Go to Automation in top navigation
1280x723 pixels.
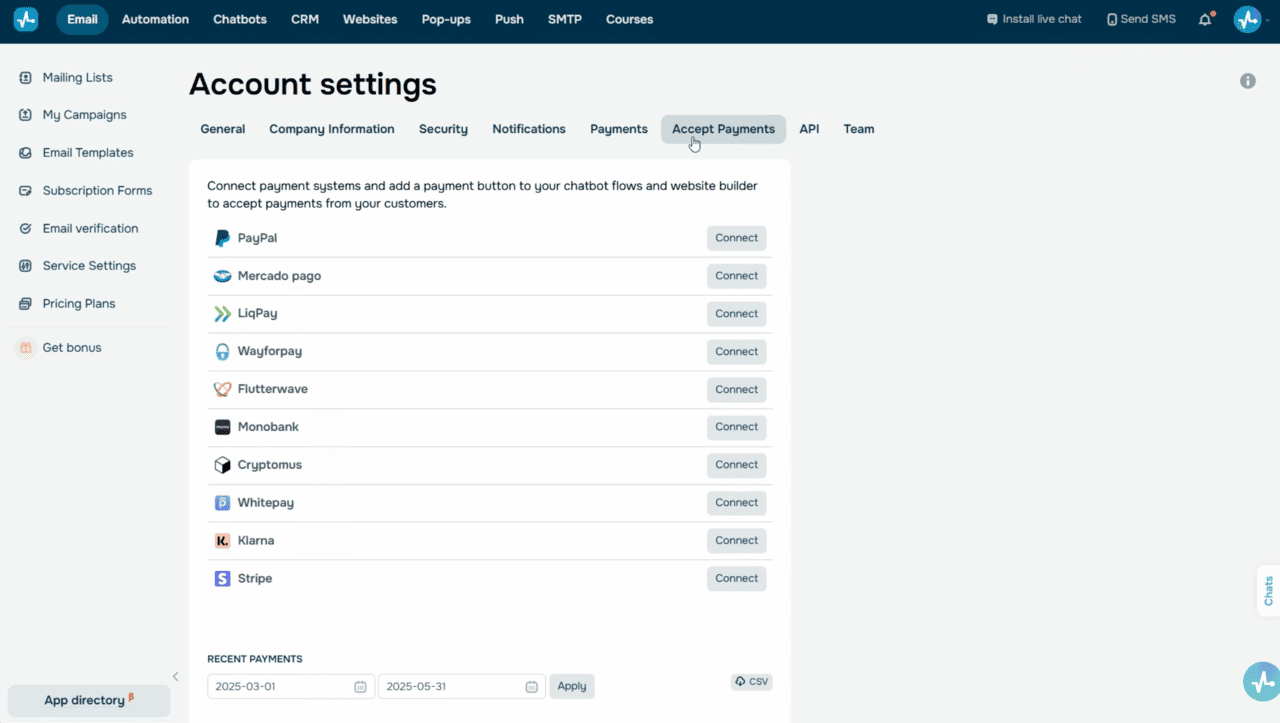(155, 19)
